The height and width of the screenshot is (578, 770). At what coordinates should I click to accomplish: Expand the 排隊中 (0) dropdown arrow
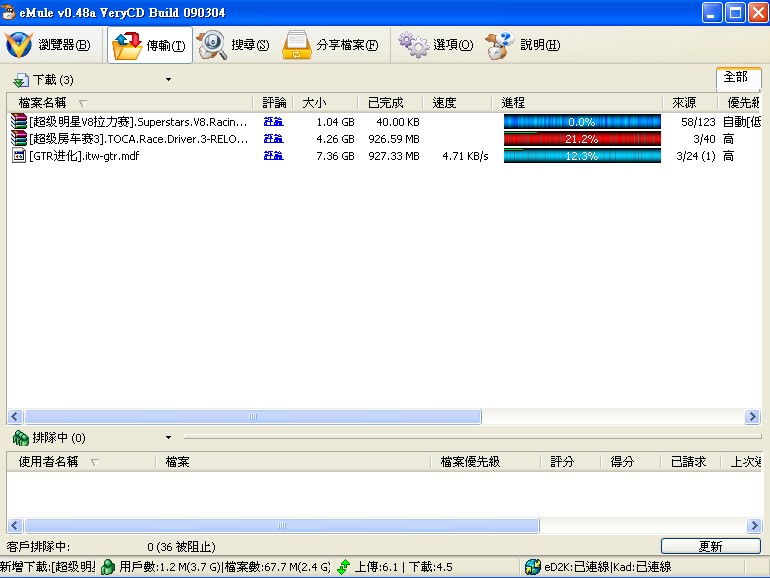(168, 437)
